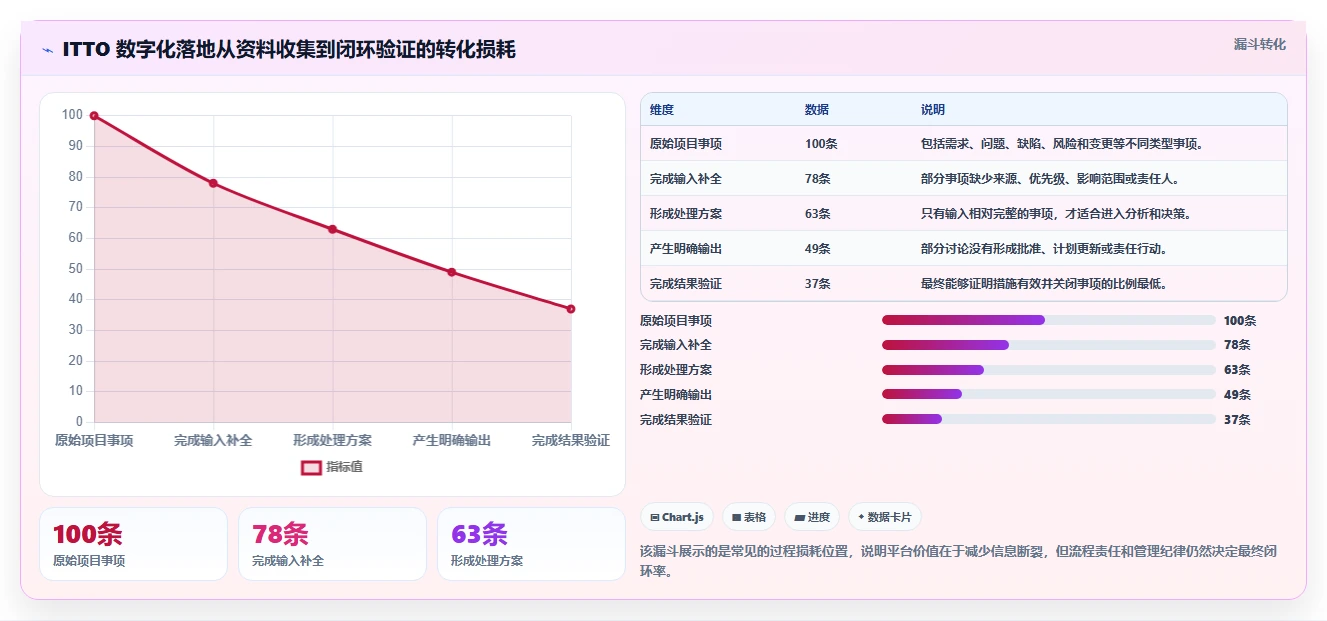
Task: Click the 完成结果验证 label in the progress list
Action: 676,420
